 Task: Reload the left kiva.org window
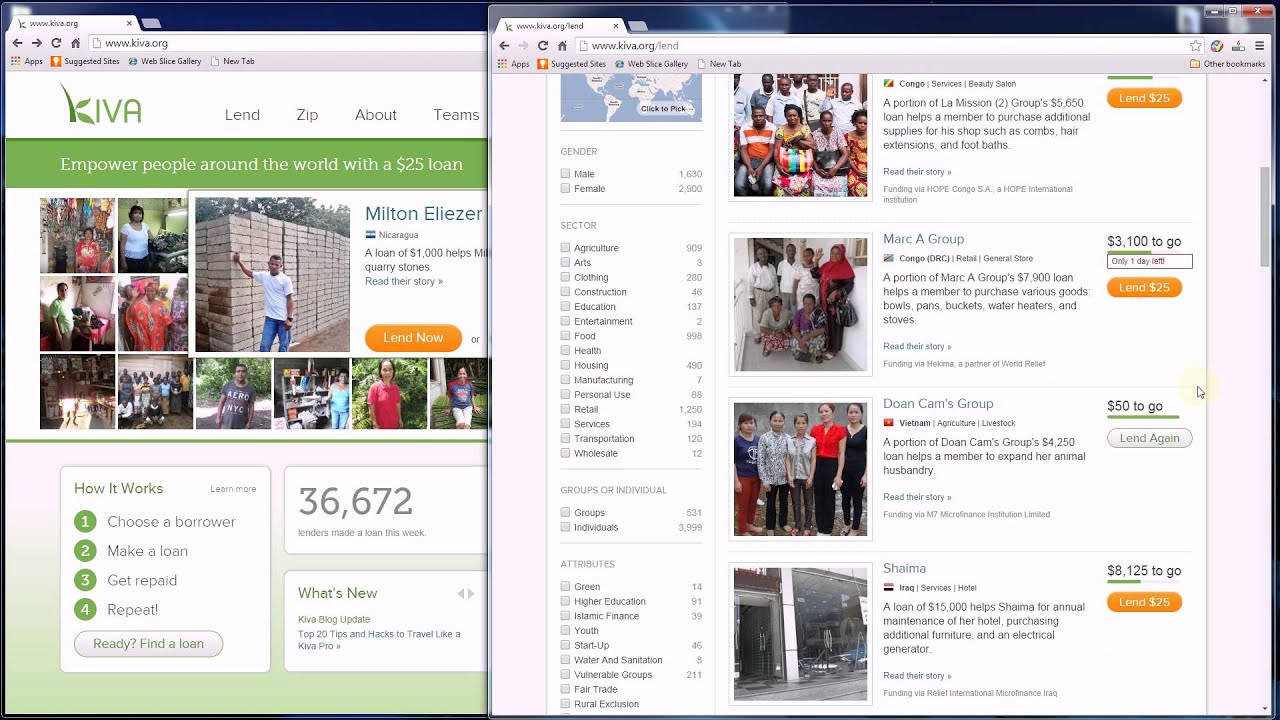56,43
